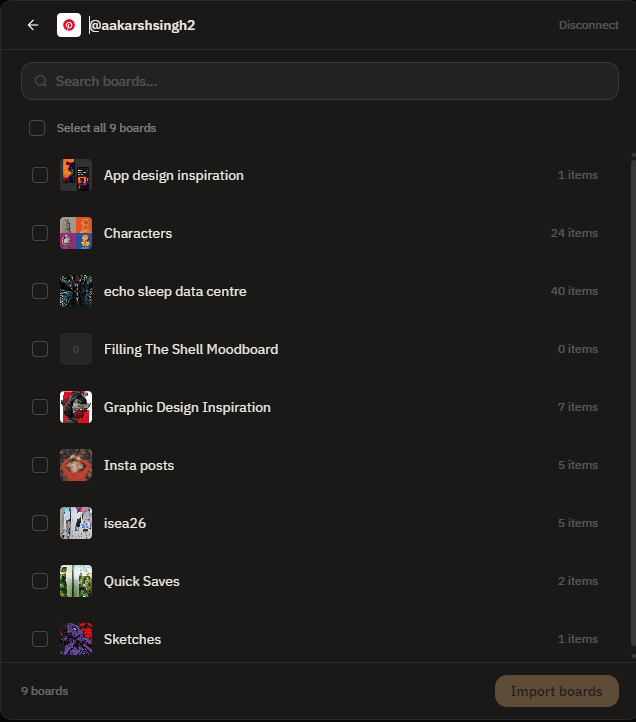This screenshot has height=722, width=636.
Task: Select the Filling The Shell Moodboard checkbox
Action: pyautogui.click(x=40, y=349)
